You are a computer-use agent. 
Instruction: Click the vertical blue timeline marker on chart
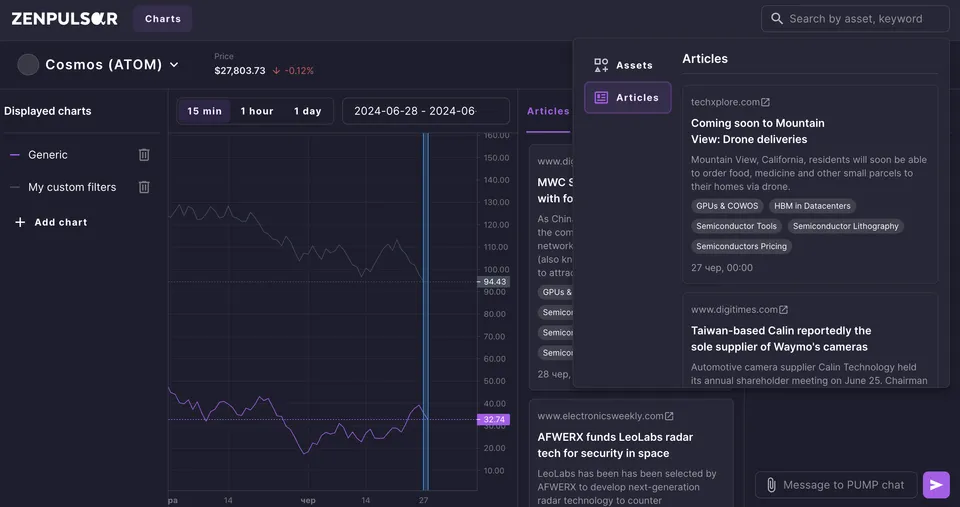pos(426,312)
